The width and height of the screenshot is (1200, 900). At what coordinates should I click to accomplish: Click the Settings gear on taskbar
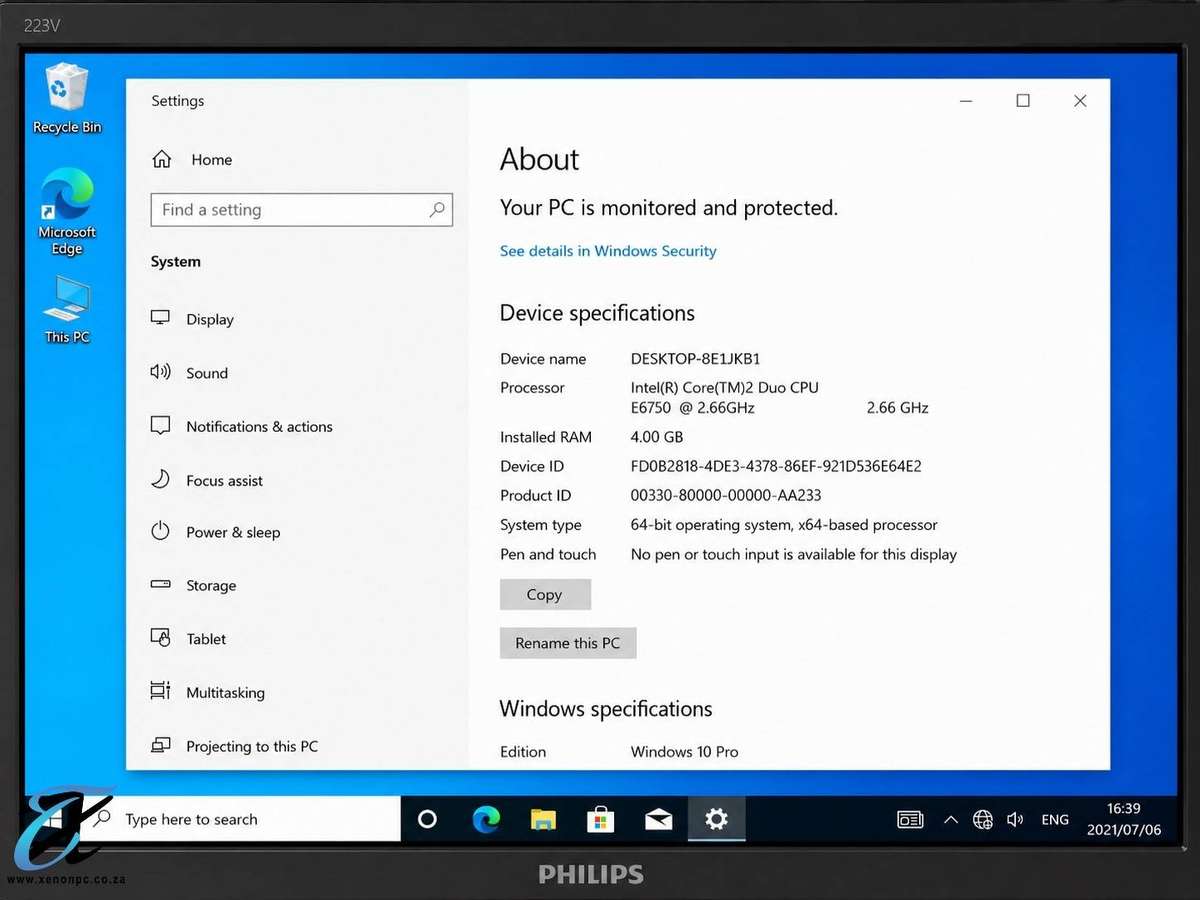coord(716,819)
